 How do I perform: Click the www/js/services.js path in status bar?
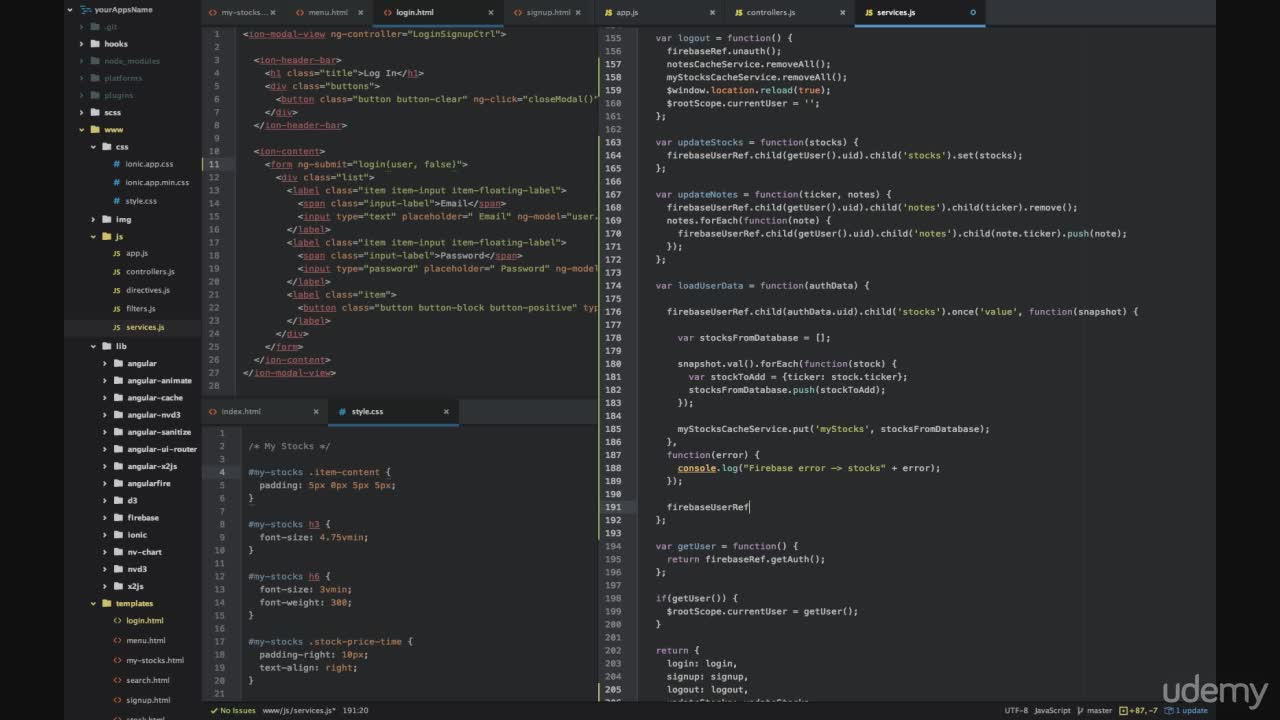click(299, 710)
